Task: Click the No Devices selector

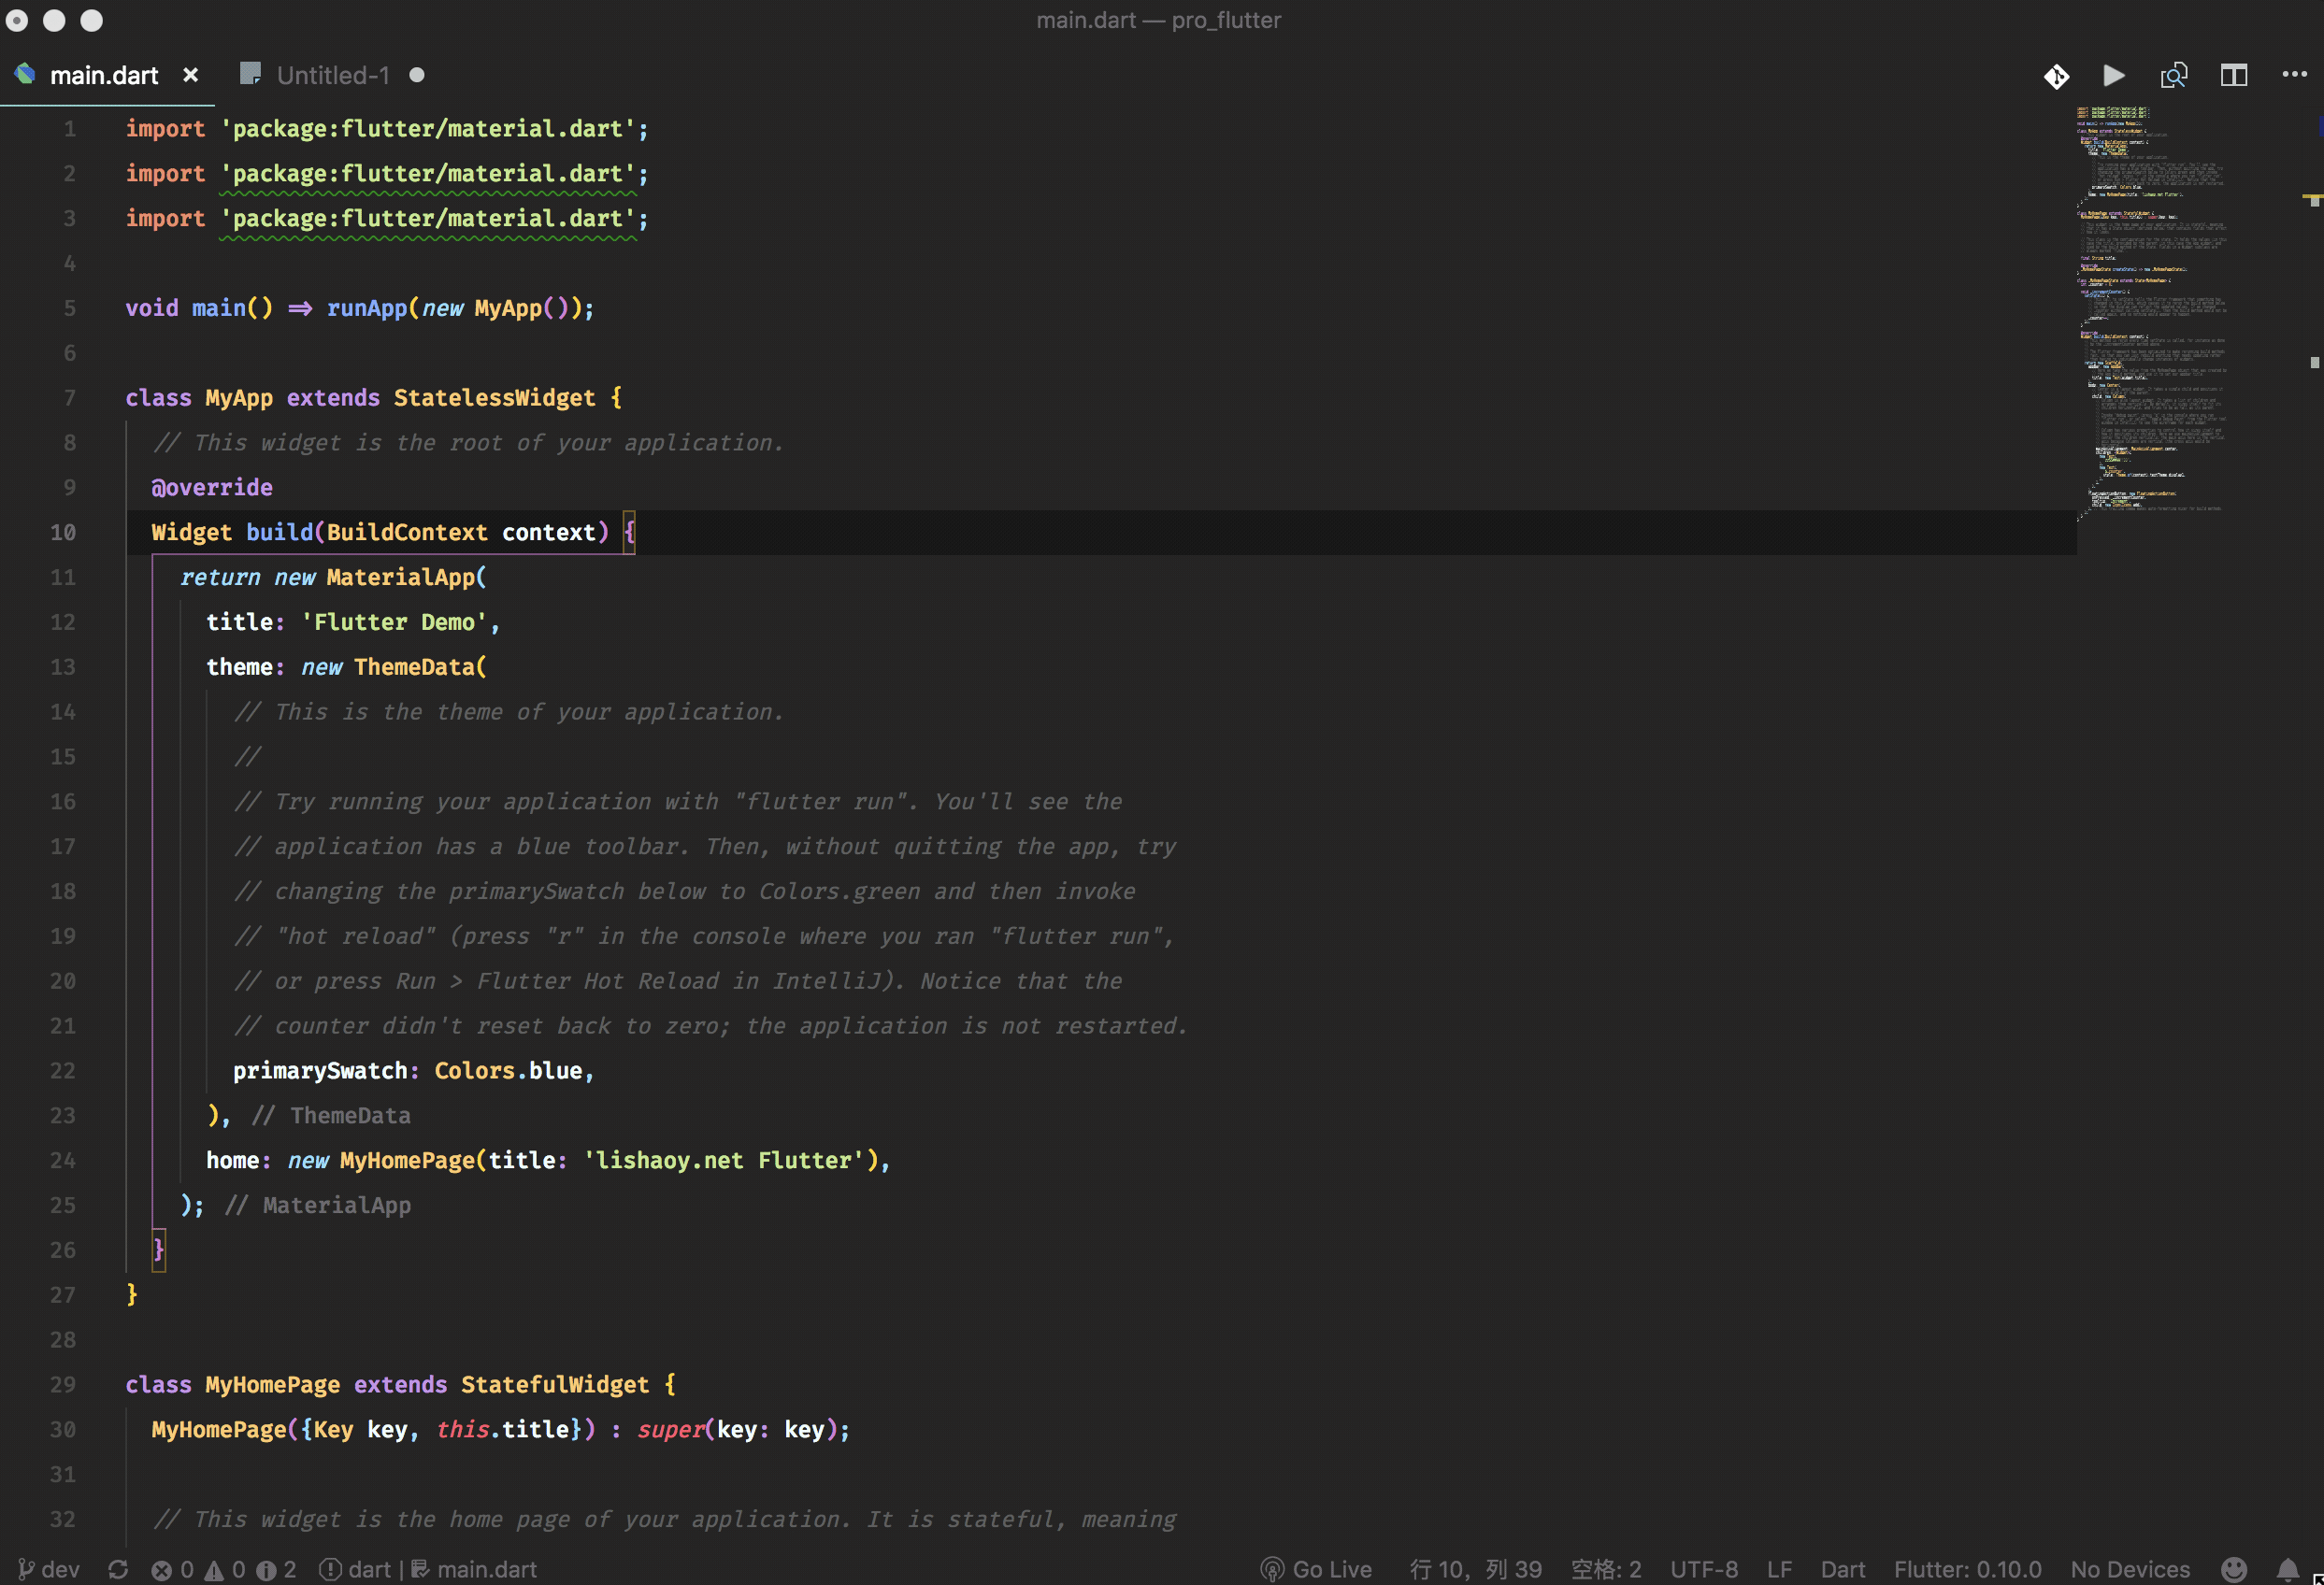Action: point(2129,1569)
